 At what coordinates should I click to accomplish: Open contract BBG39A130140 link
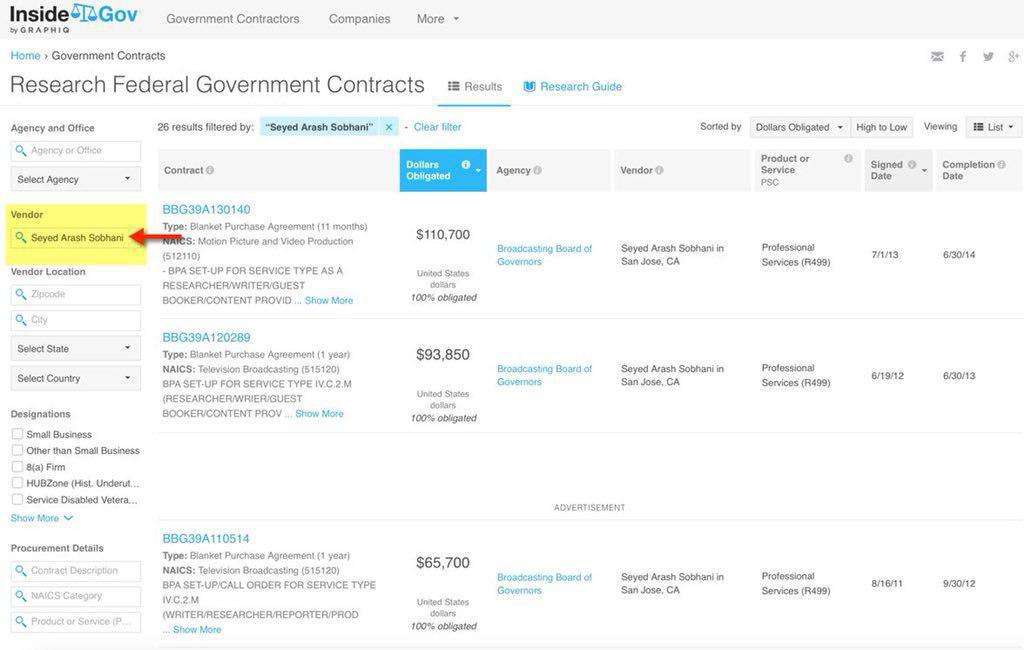(207, 210)
